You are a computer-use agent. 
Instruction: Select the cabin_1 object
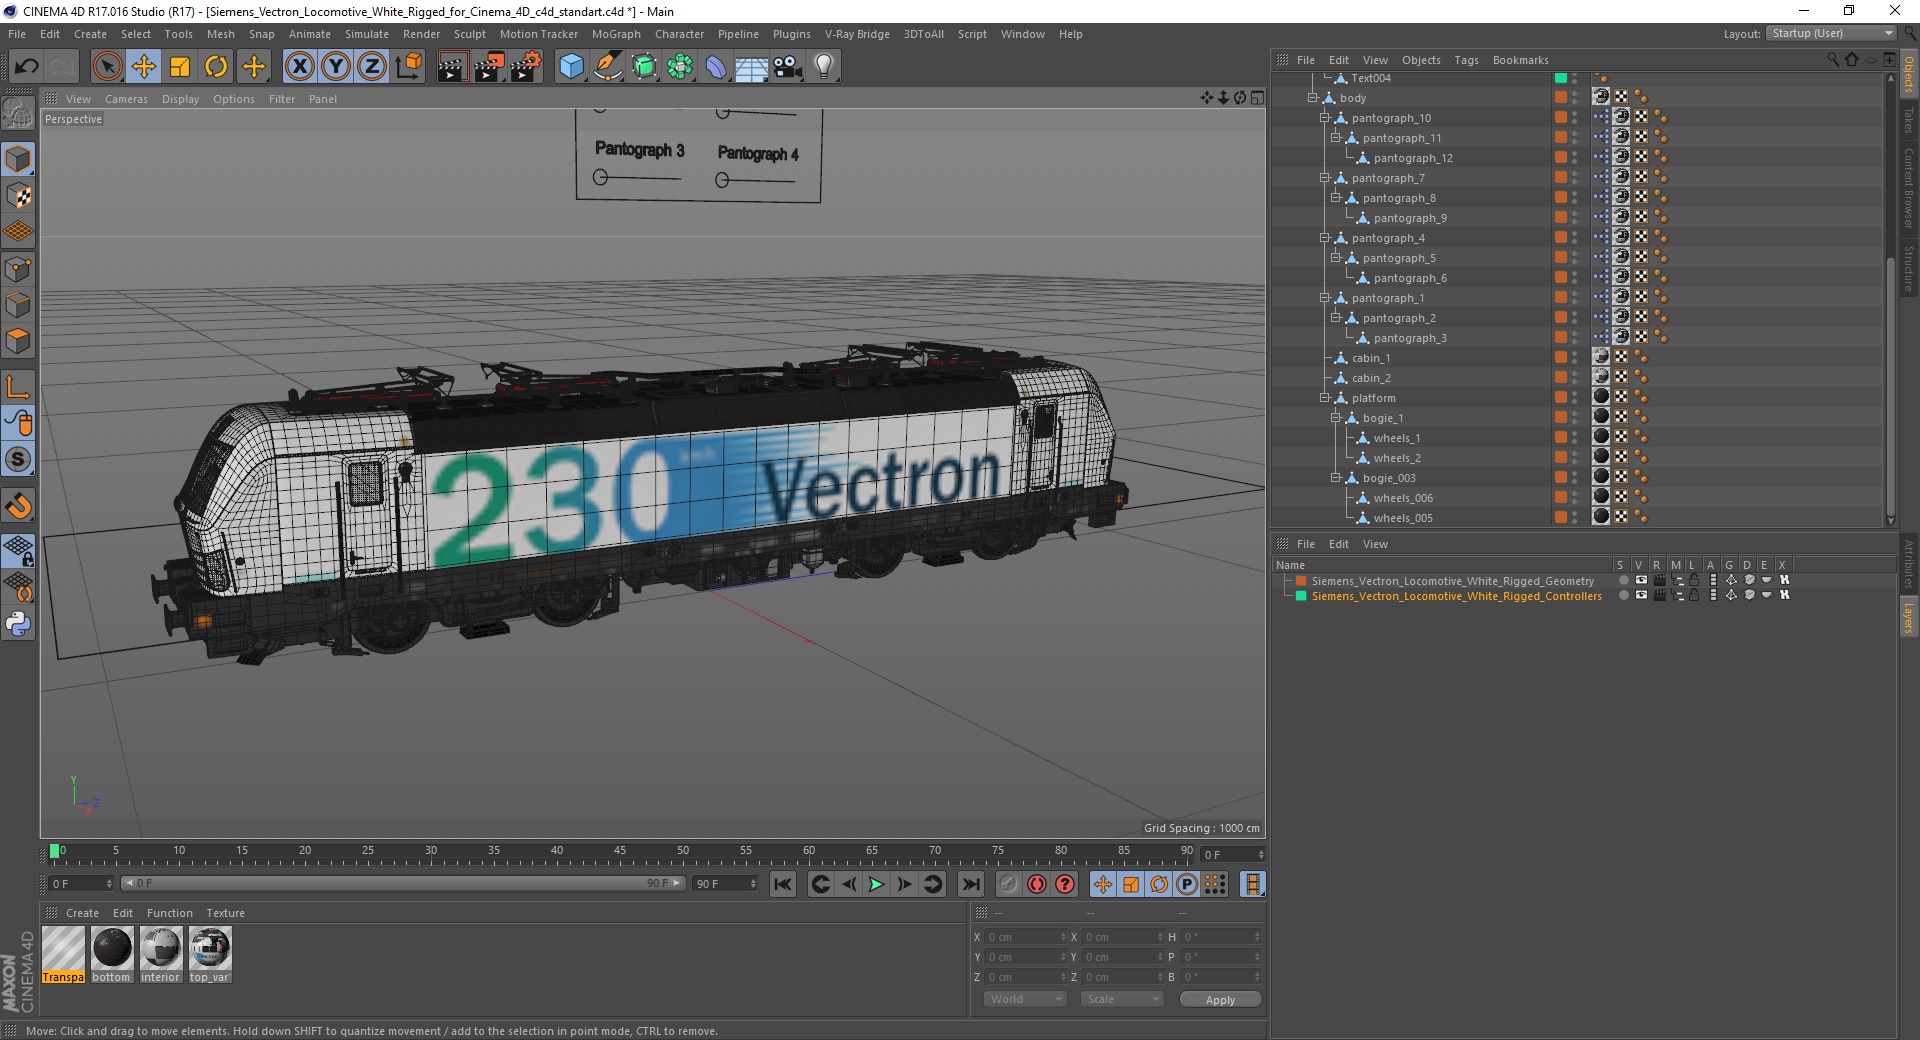1371,358
